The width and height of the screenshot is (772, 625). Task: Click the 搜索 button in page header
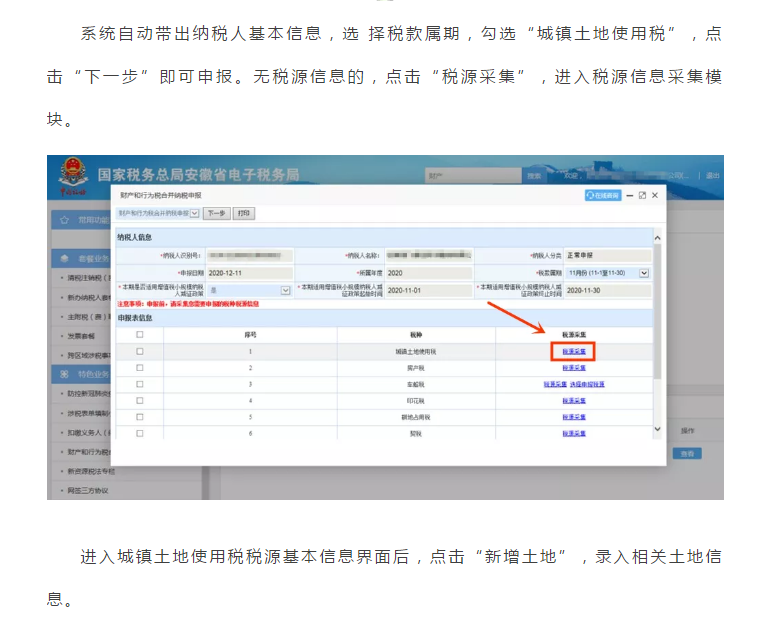click(x=534, y=176)
